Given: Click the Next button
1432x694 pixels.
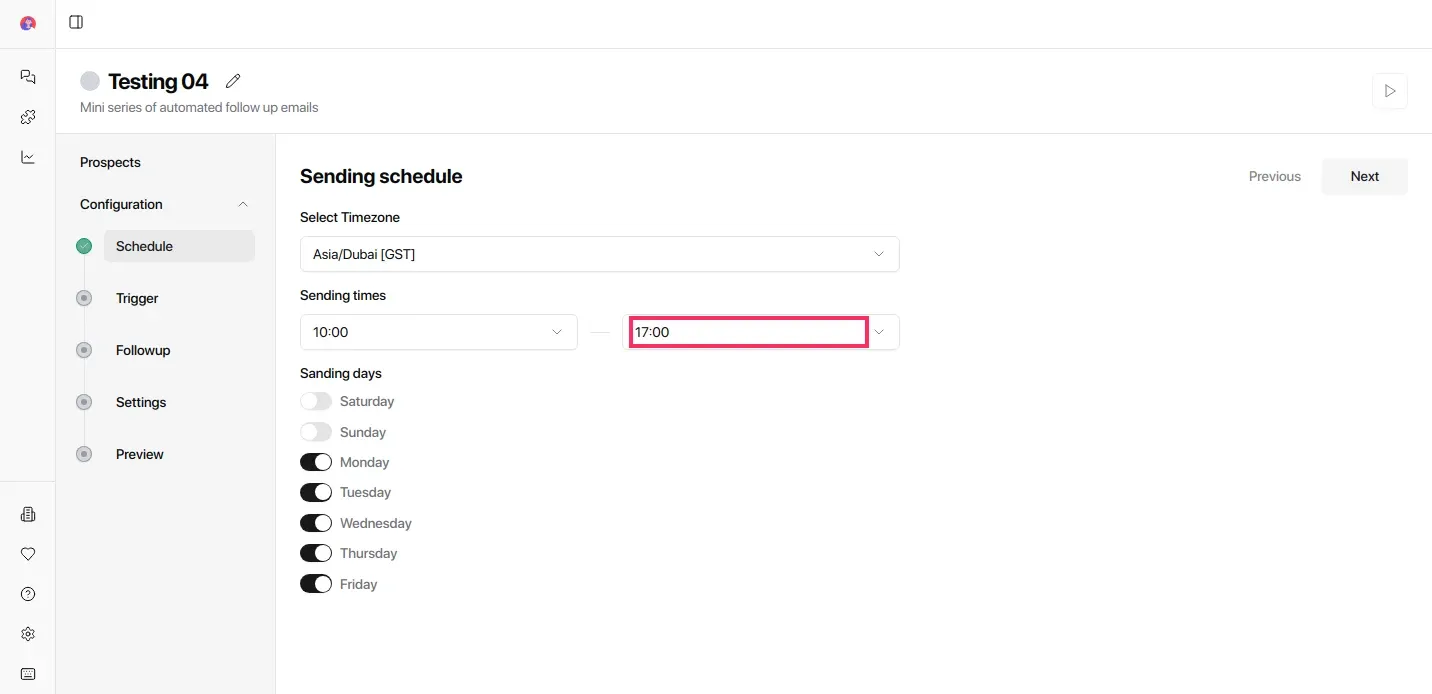Looking at the screenshot, I should pos(1364,176).
